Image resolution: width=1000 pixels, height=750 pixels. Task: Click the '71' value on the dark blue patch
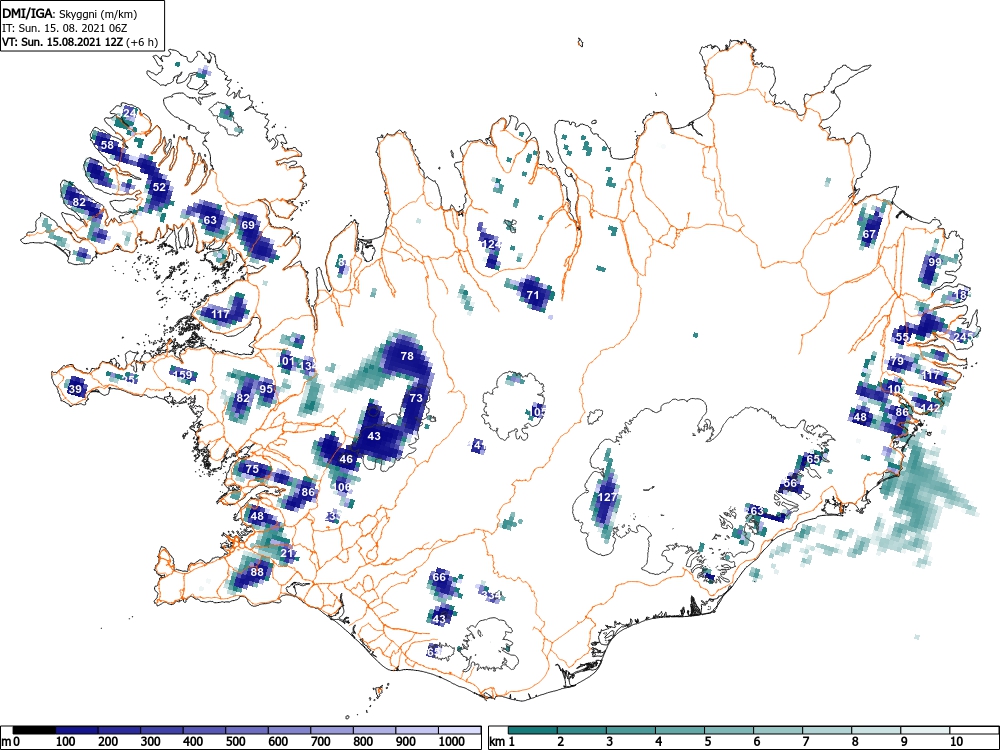click(x=533, y=295)
